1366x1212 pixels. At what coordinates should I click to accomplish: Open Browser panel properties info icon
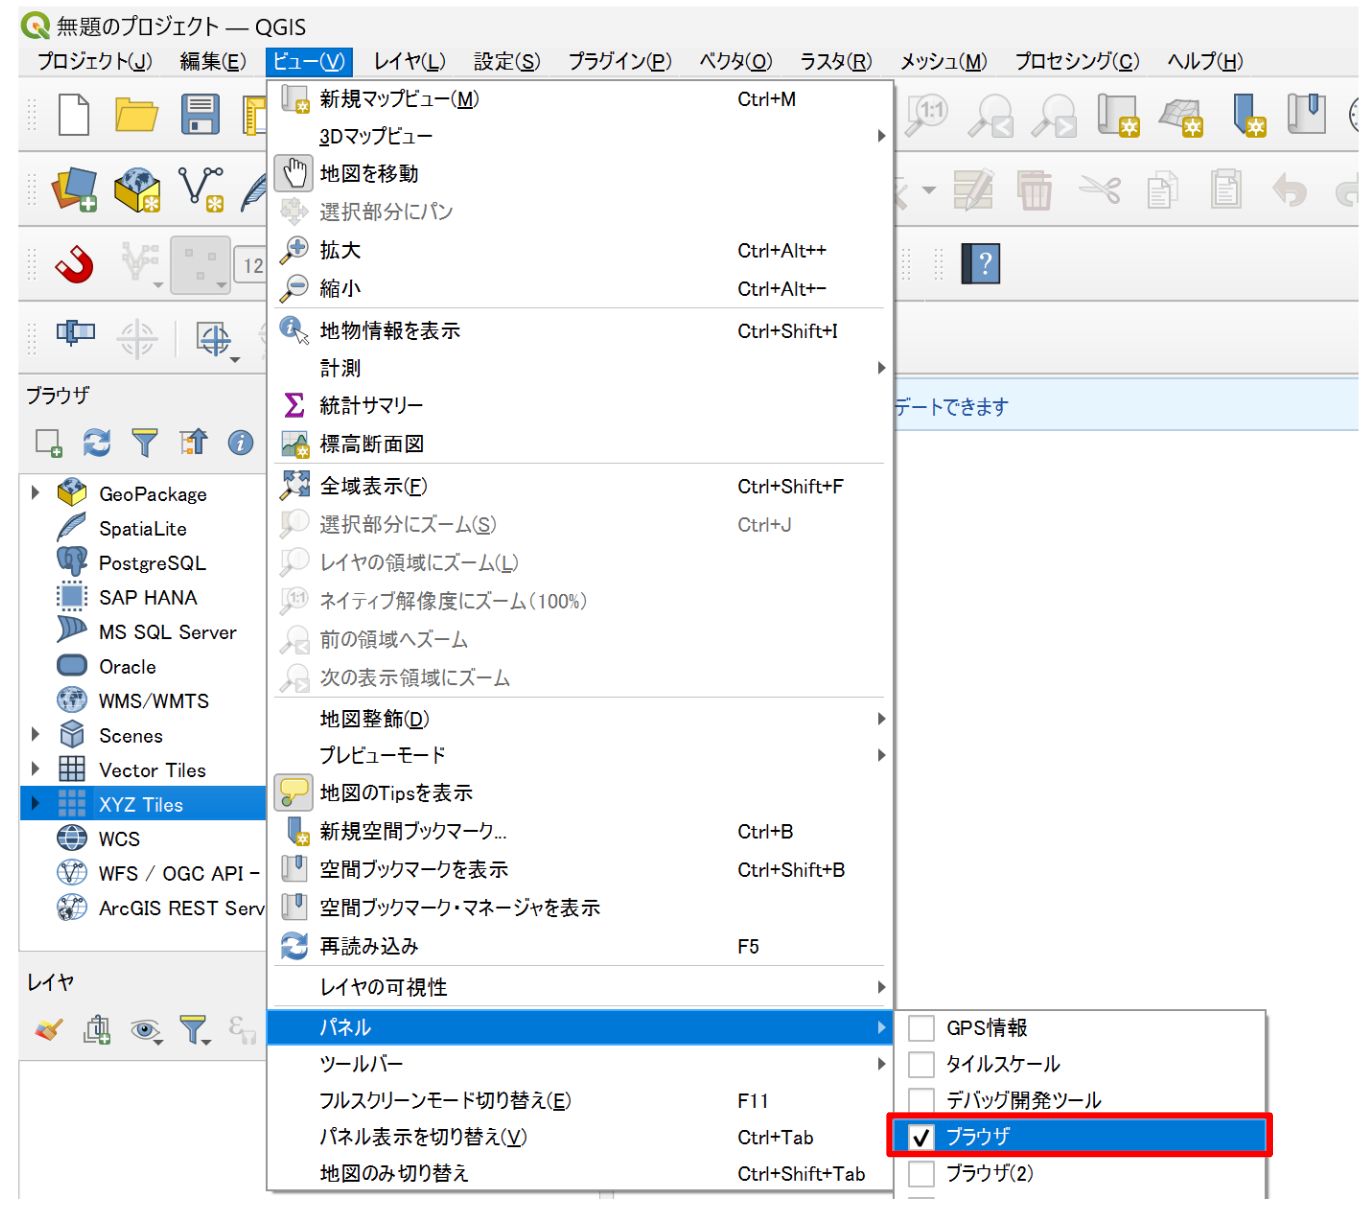240,442
